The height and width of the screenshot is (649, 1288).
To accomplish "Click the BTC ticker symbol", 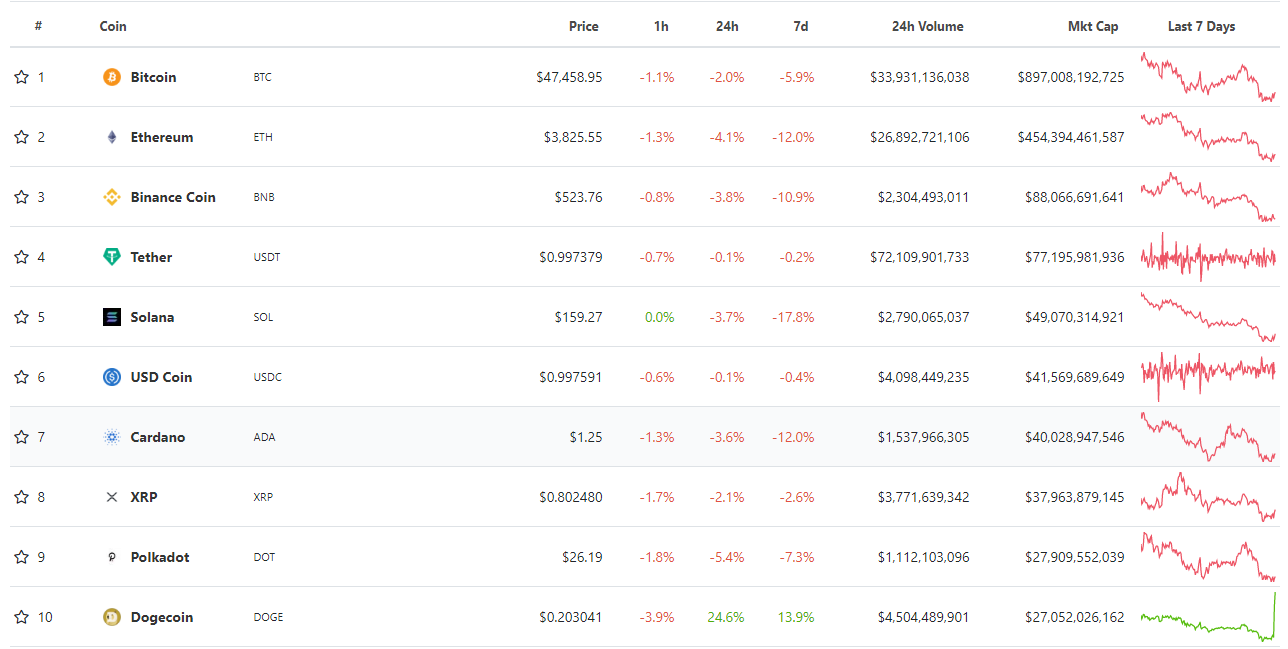I will 263,77.
